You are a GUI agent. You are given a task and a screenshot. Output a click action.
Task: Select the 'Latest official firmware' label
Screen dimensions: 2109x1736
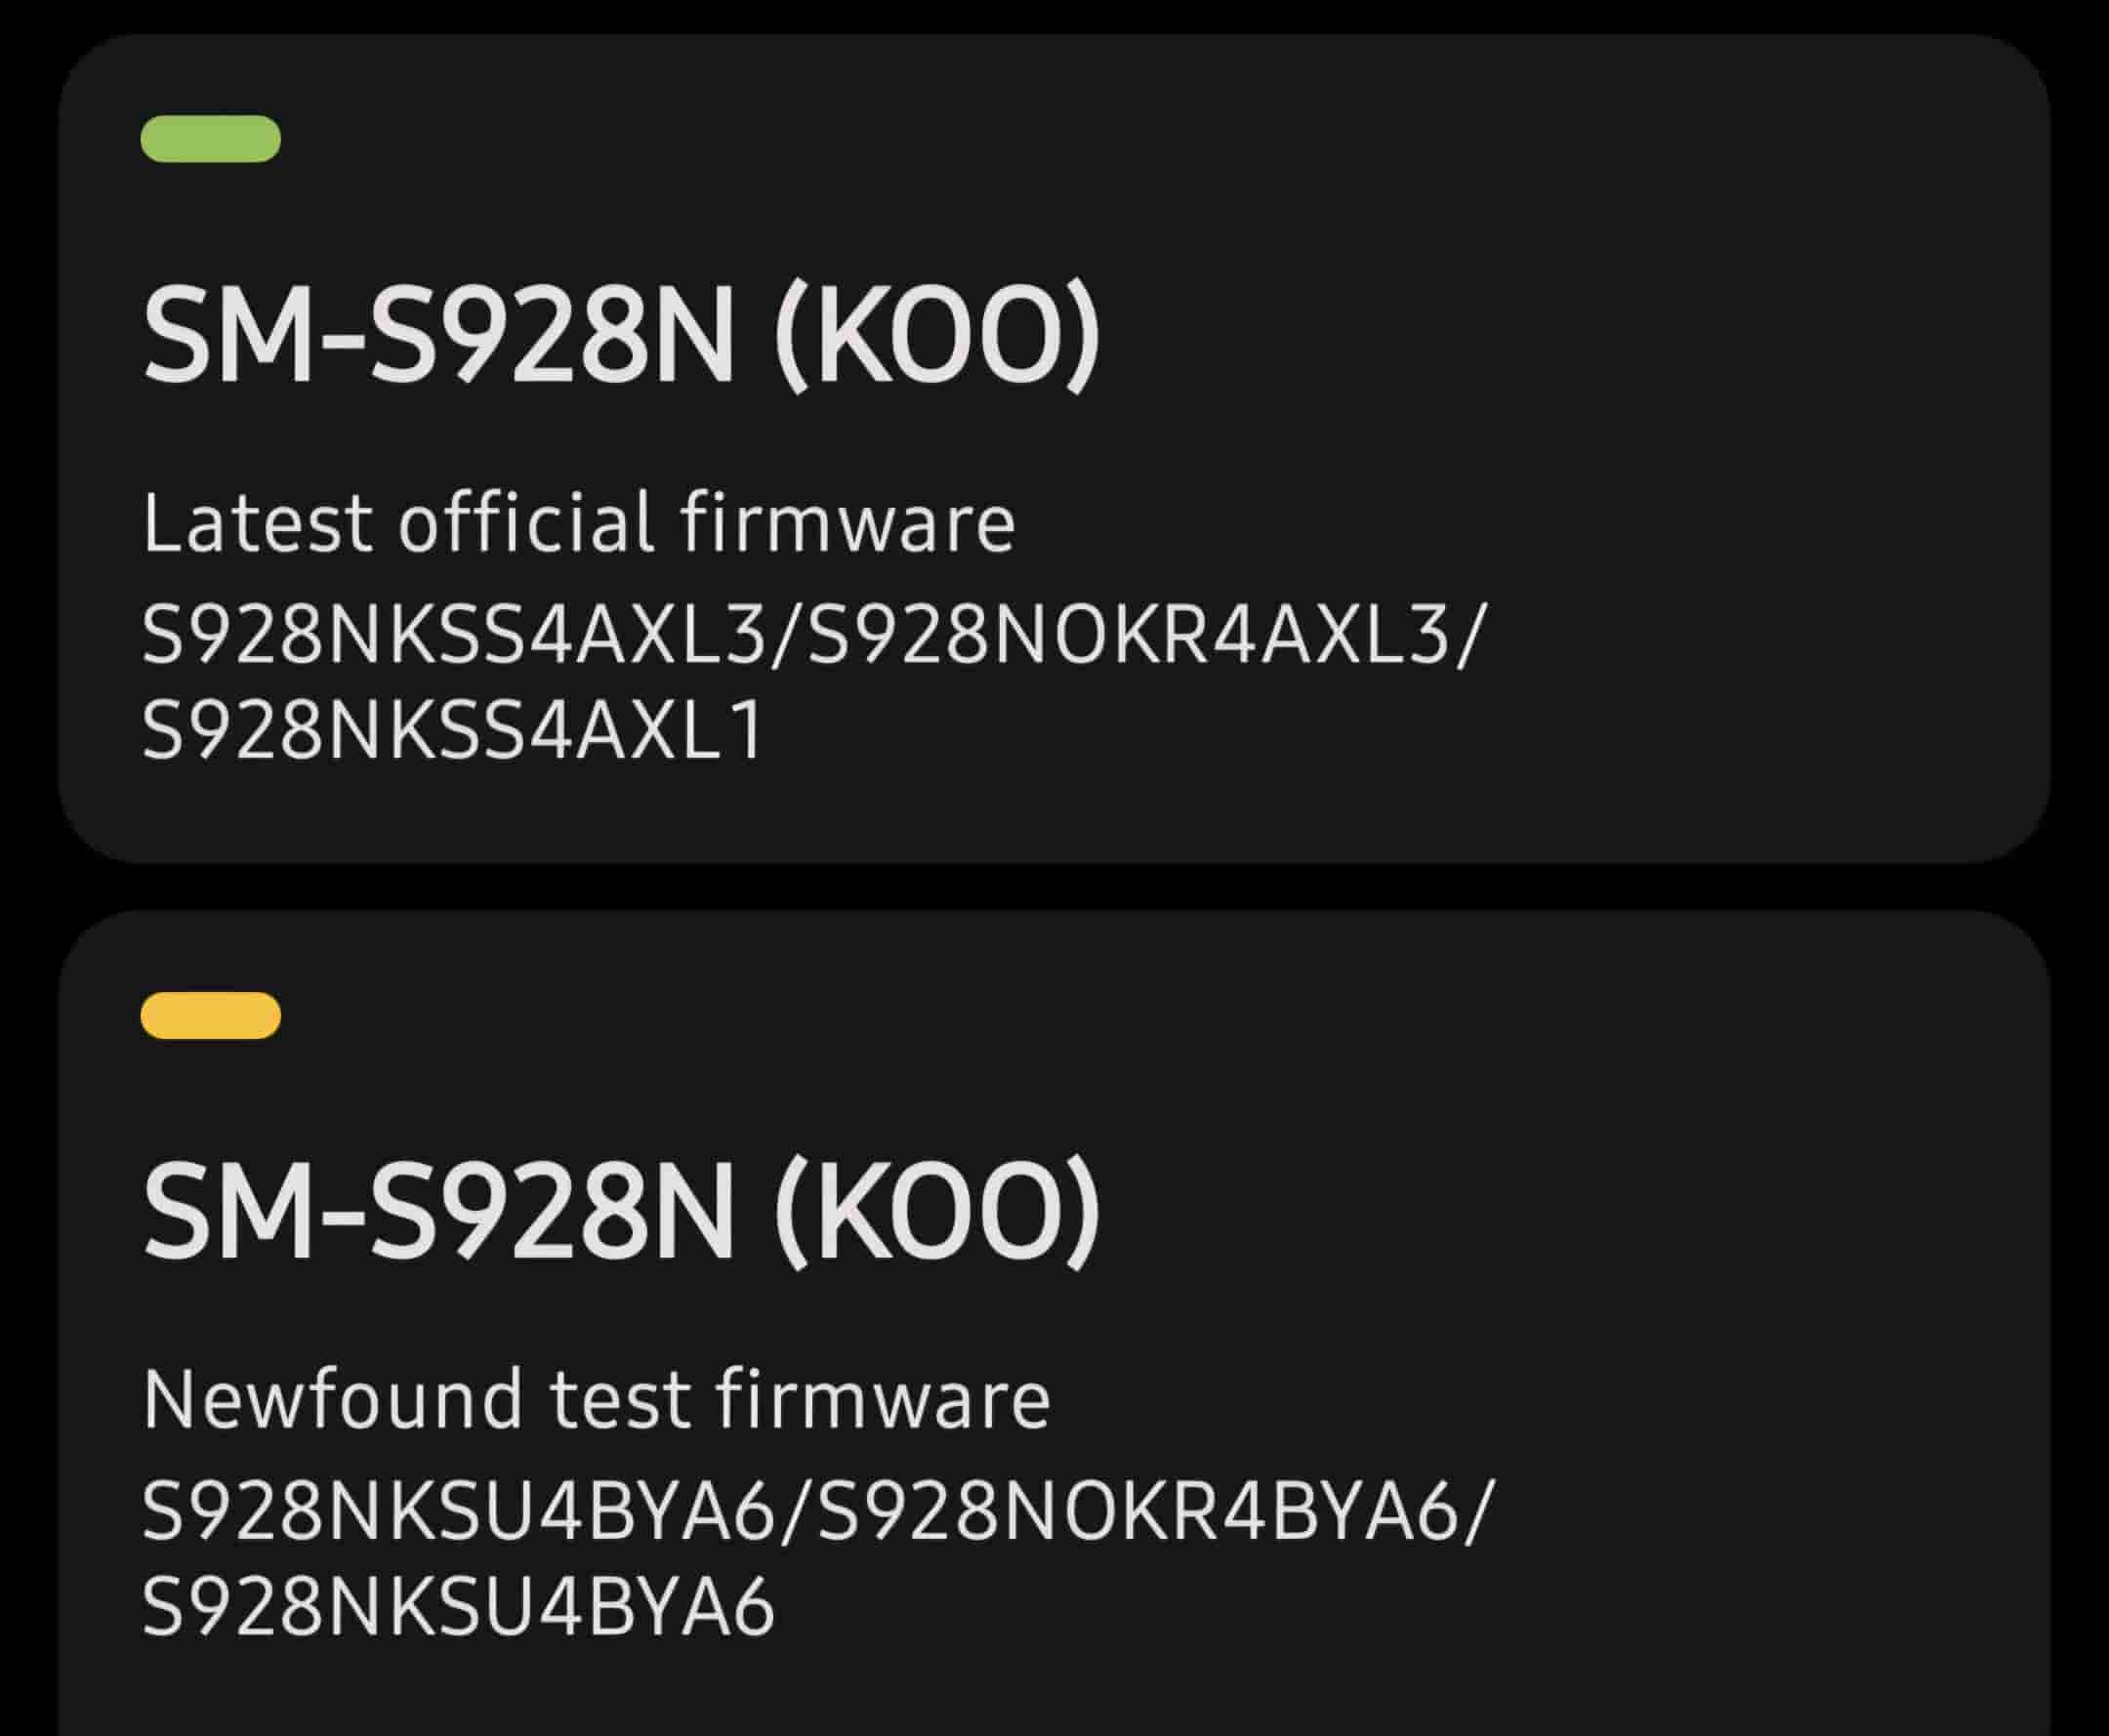point(578,522)
